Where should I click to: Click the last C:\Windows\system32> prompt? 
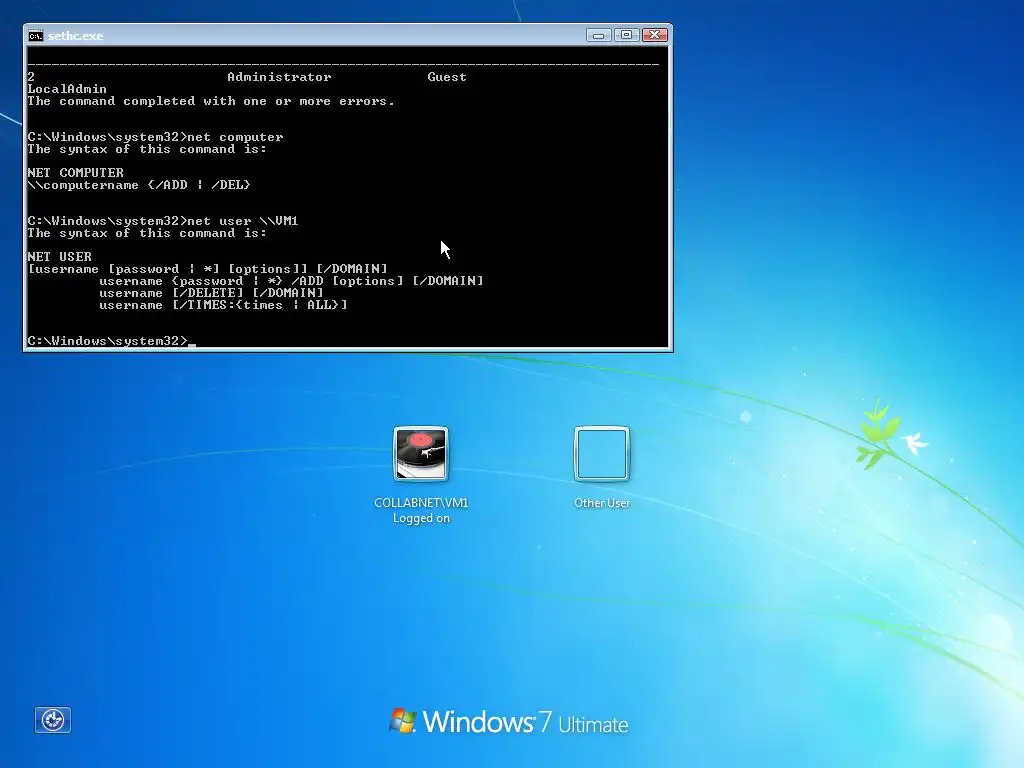(108, 341)
